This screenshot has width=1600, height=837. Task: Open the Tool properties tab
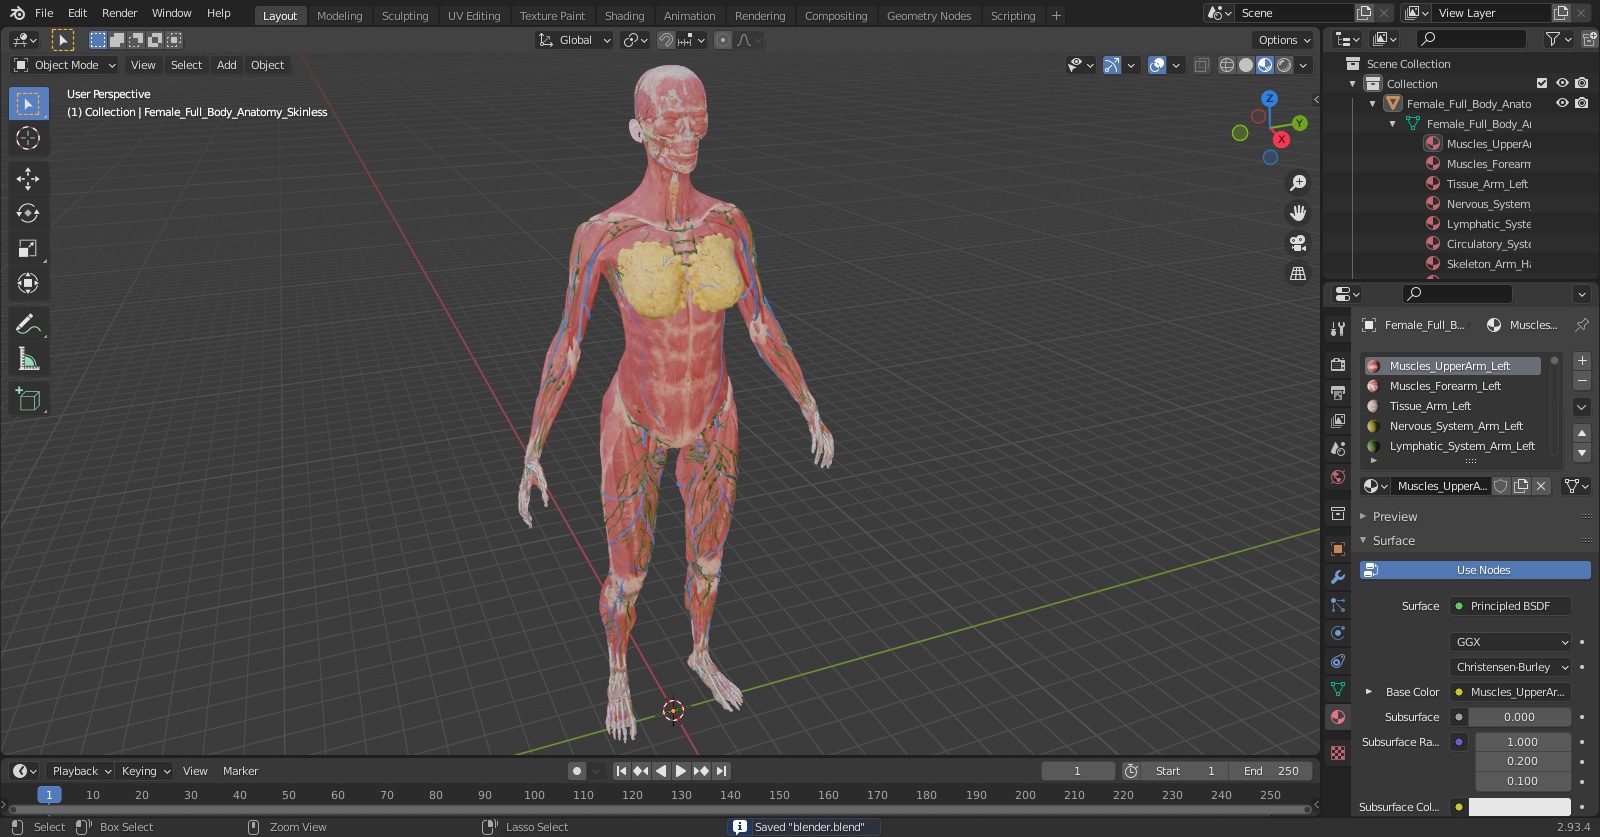click(1338, 328)
